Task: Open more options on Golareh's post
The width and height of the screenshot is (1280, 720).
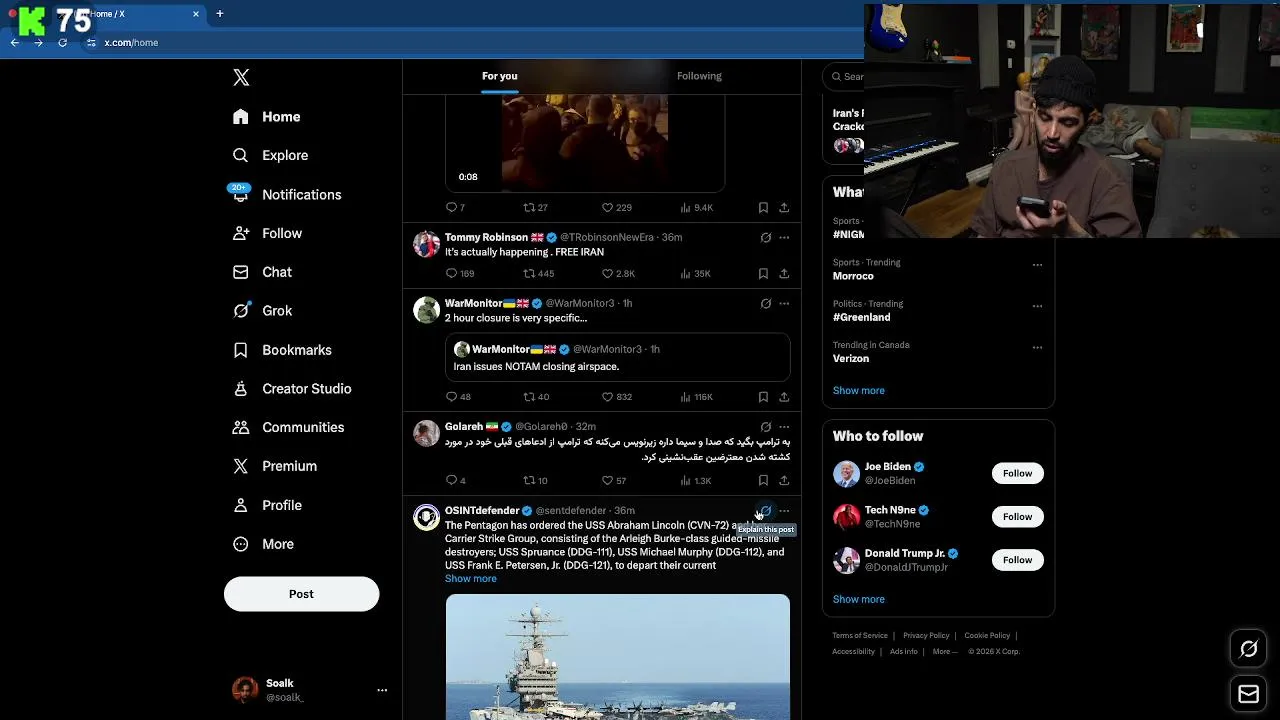Action: [784, 427]
